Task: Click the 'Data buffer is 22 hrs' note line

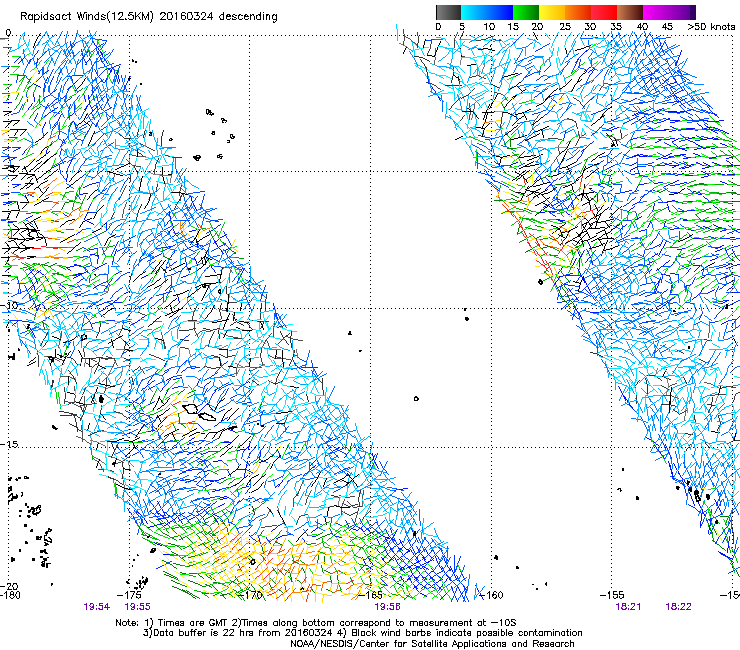Action: 362,633
